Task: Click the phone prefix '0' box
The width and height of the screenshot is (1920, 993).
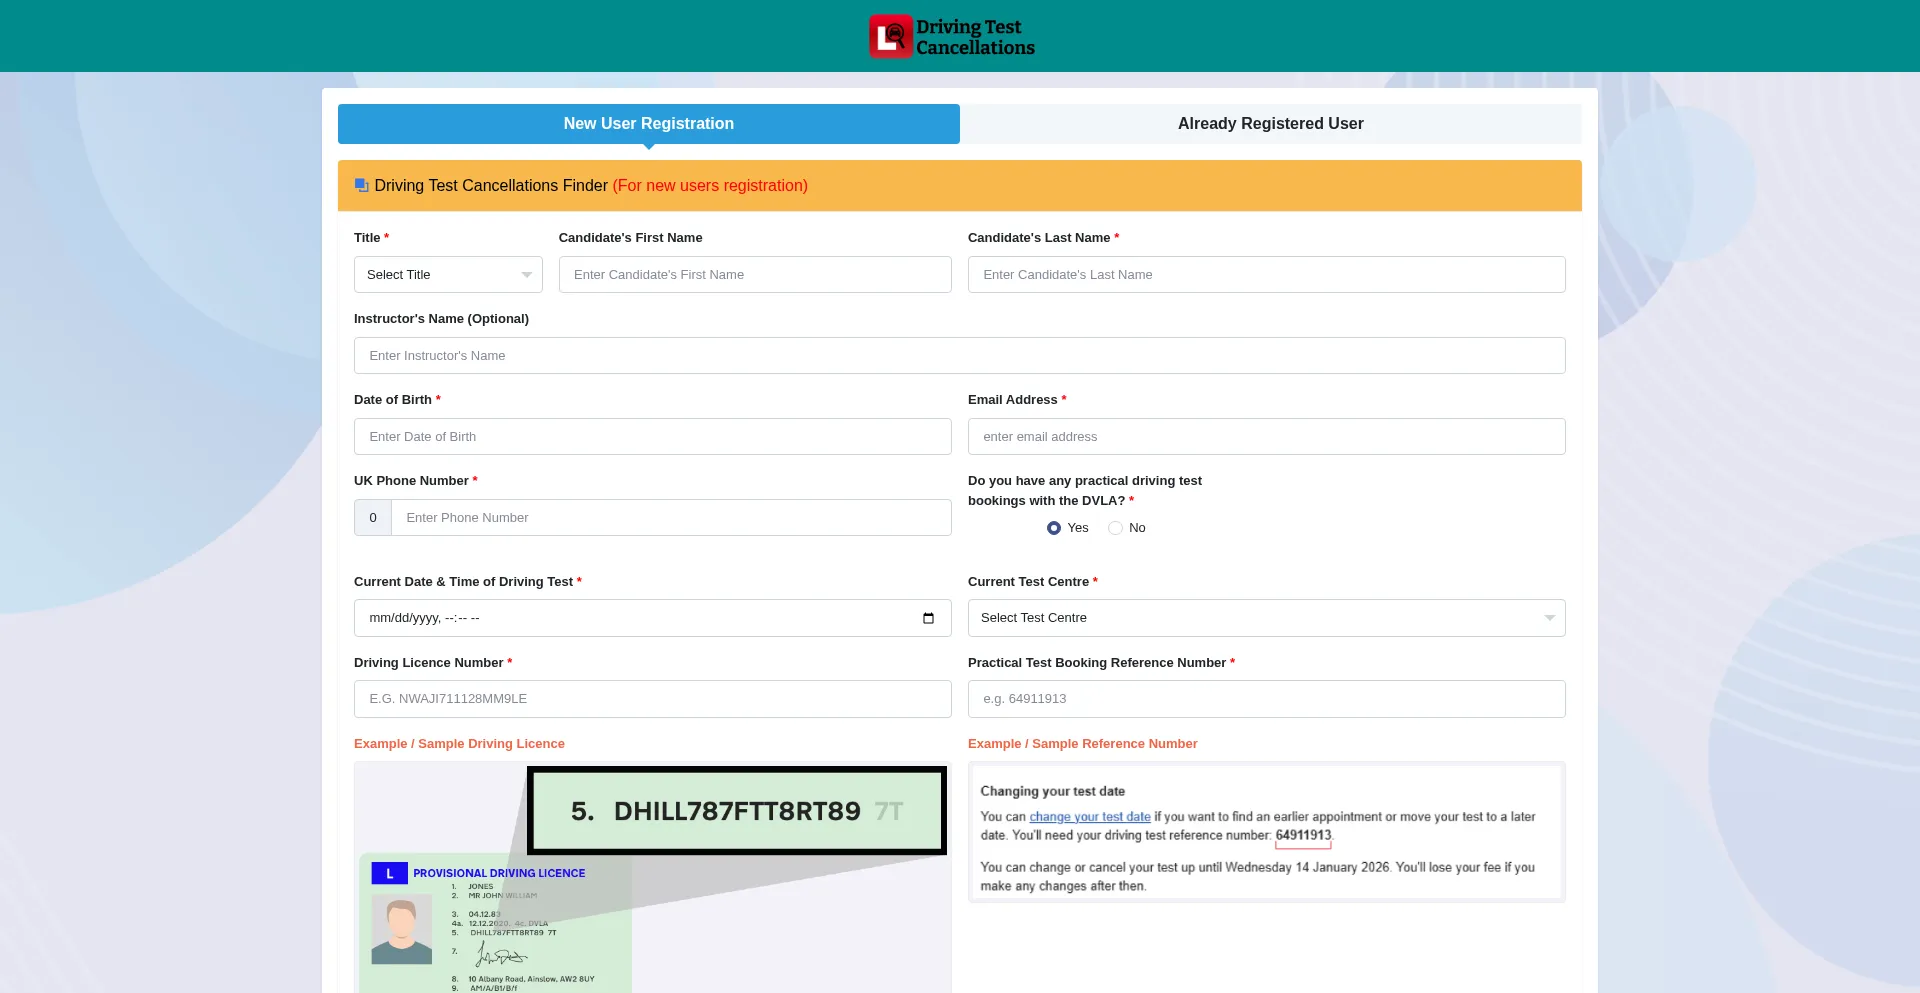Action: point(373,518)
